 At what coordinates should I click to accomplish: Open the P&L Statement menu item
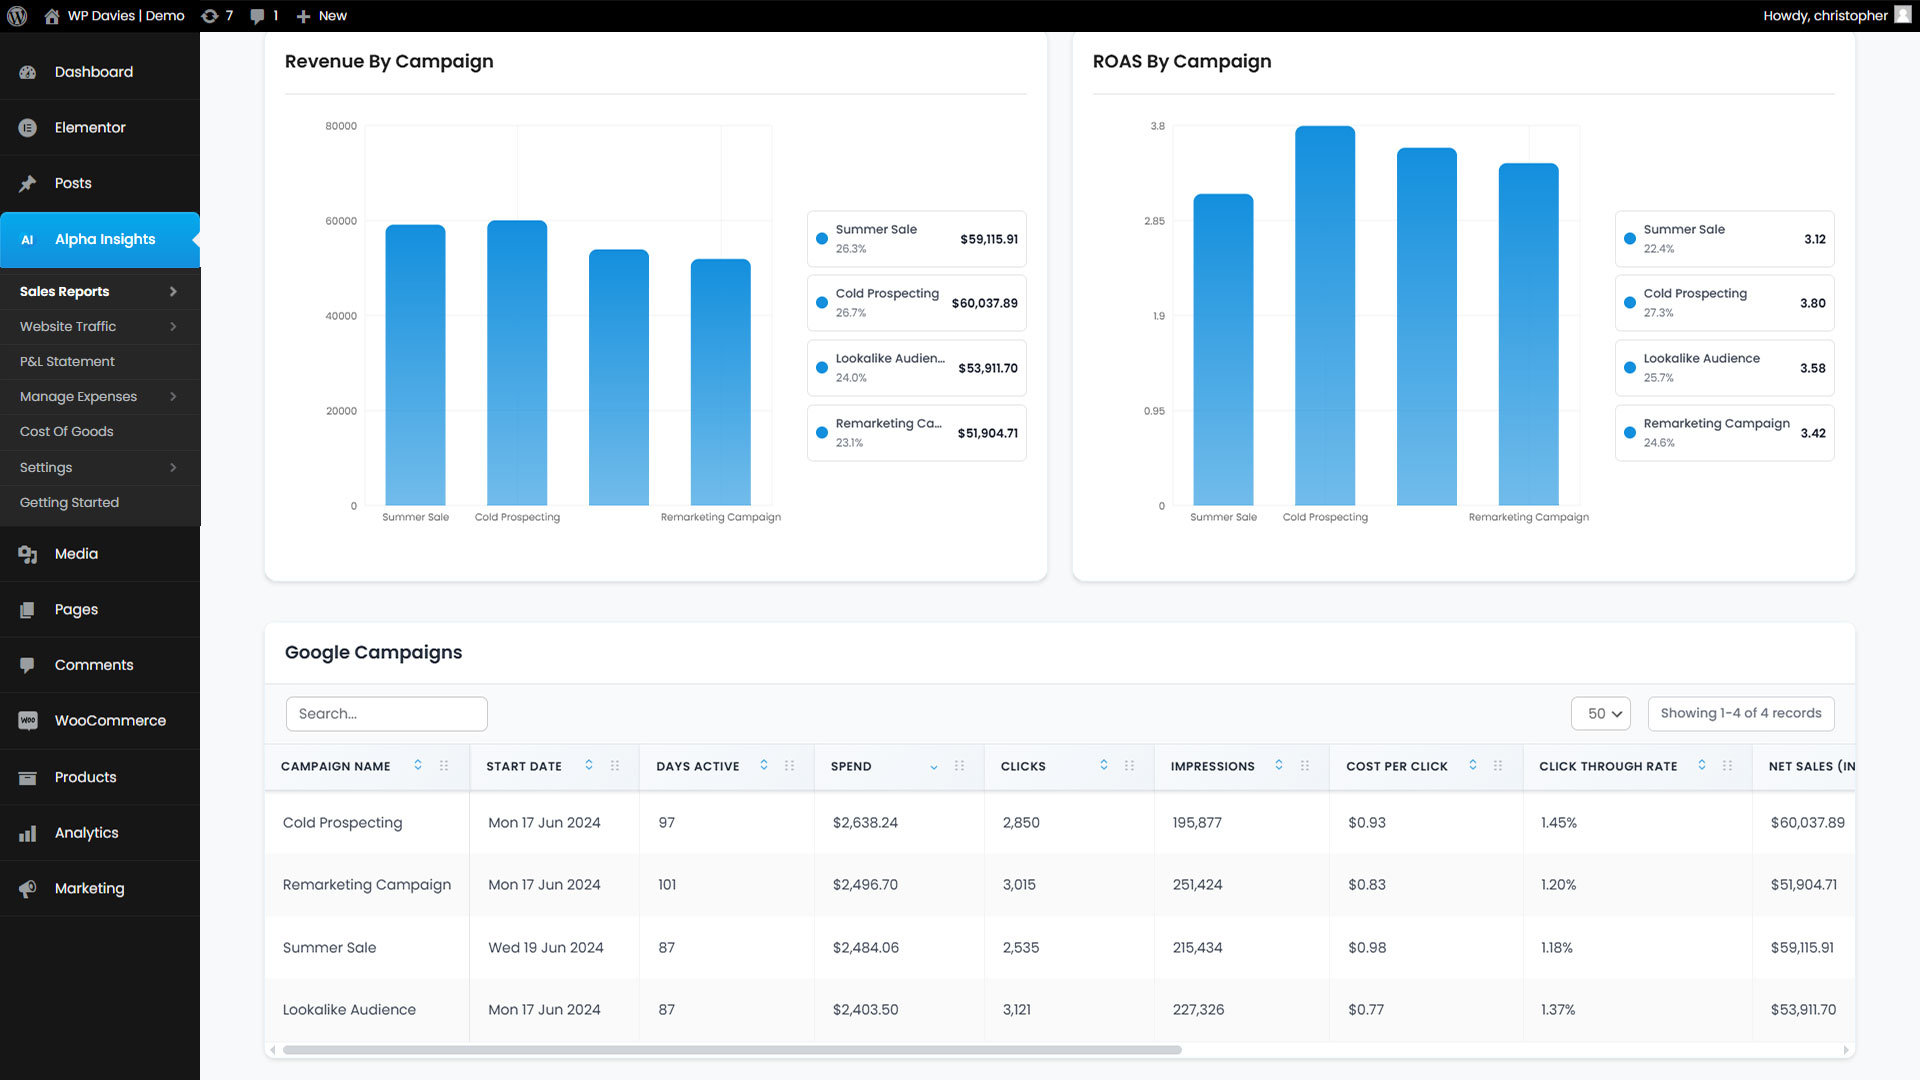point(67,362)
